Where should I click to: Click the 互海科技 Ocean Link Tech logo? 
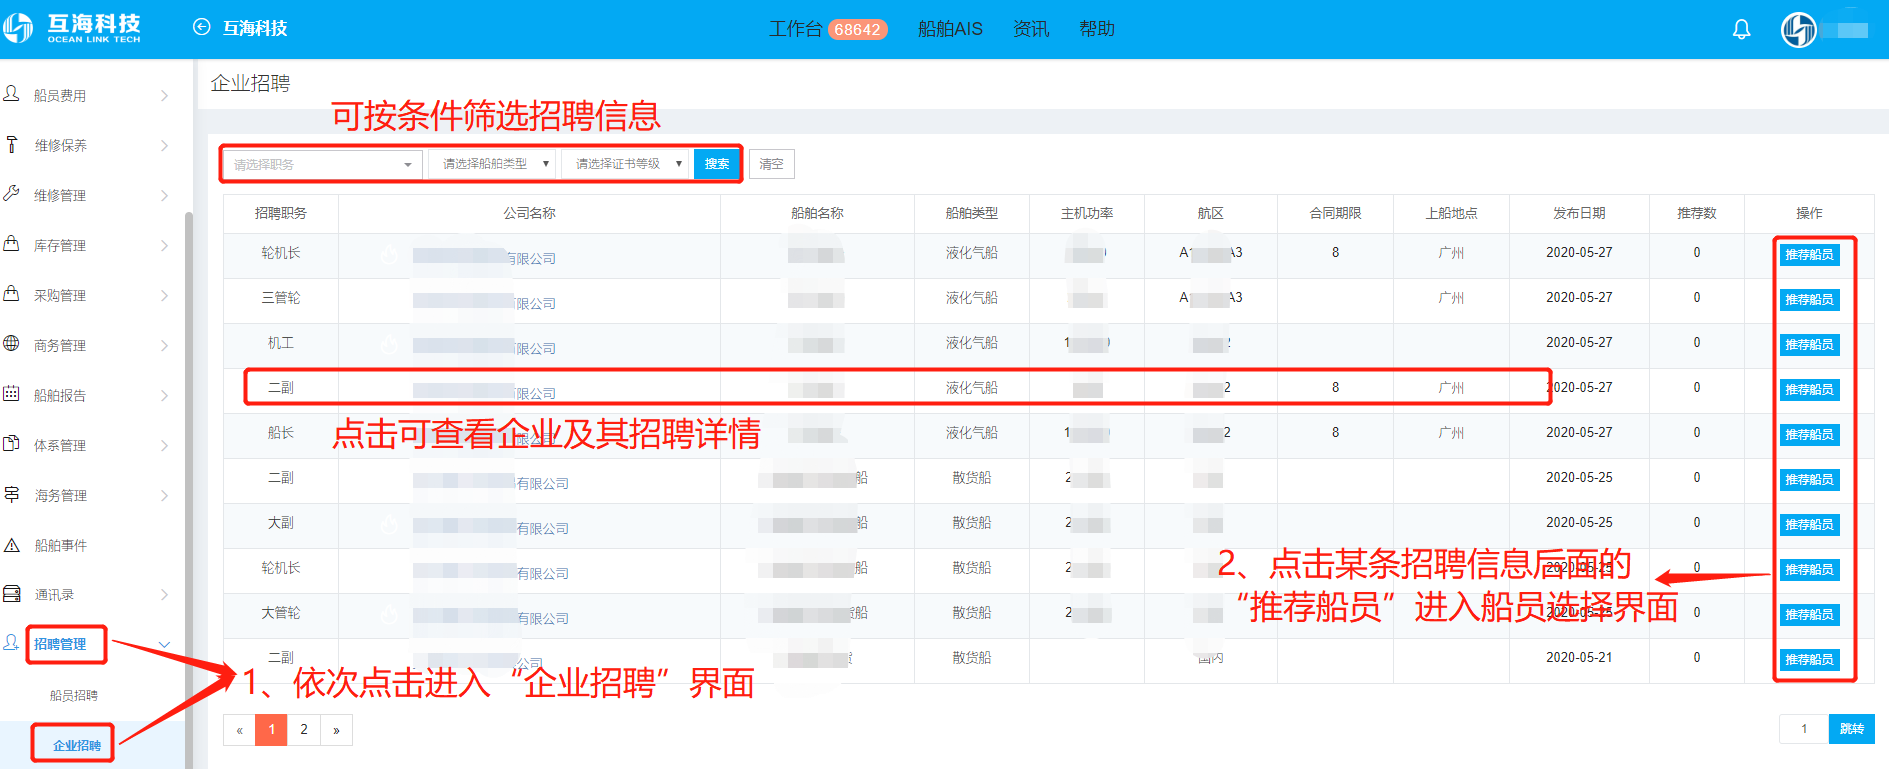pyautogui.click(x=72, y=28)
